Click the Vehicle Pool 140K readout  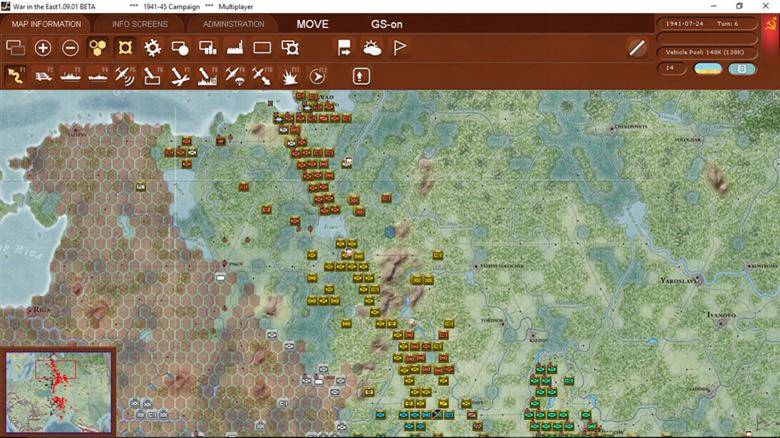click(x=707, y=52)
